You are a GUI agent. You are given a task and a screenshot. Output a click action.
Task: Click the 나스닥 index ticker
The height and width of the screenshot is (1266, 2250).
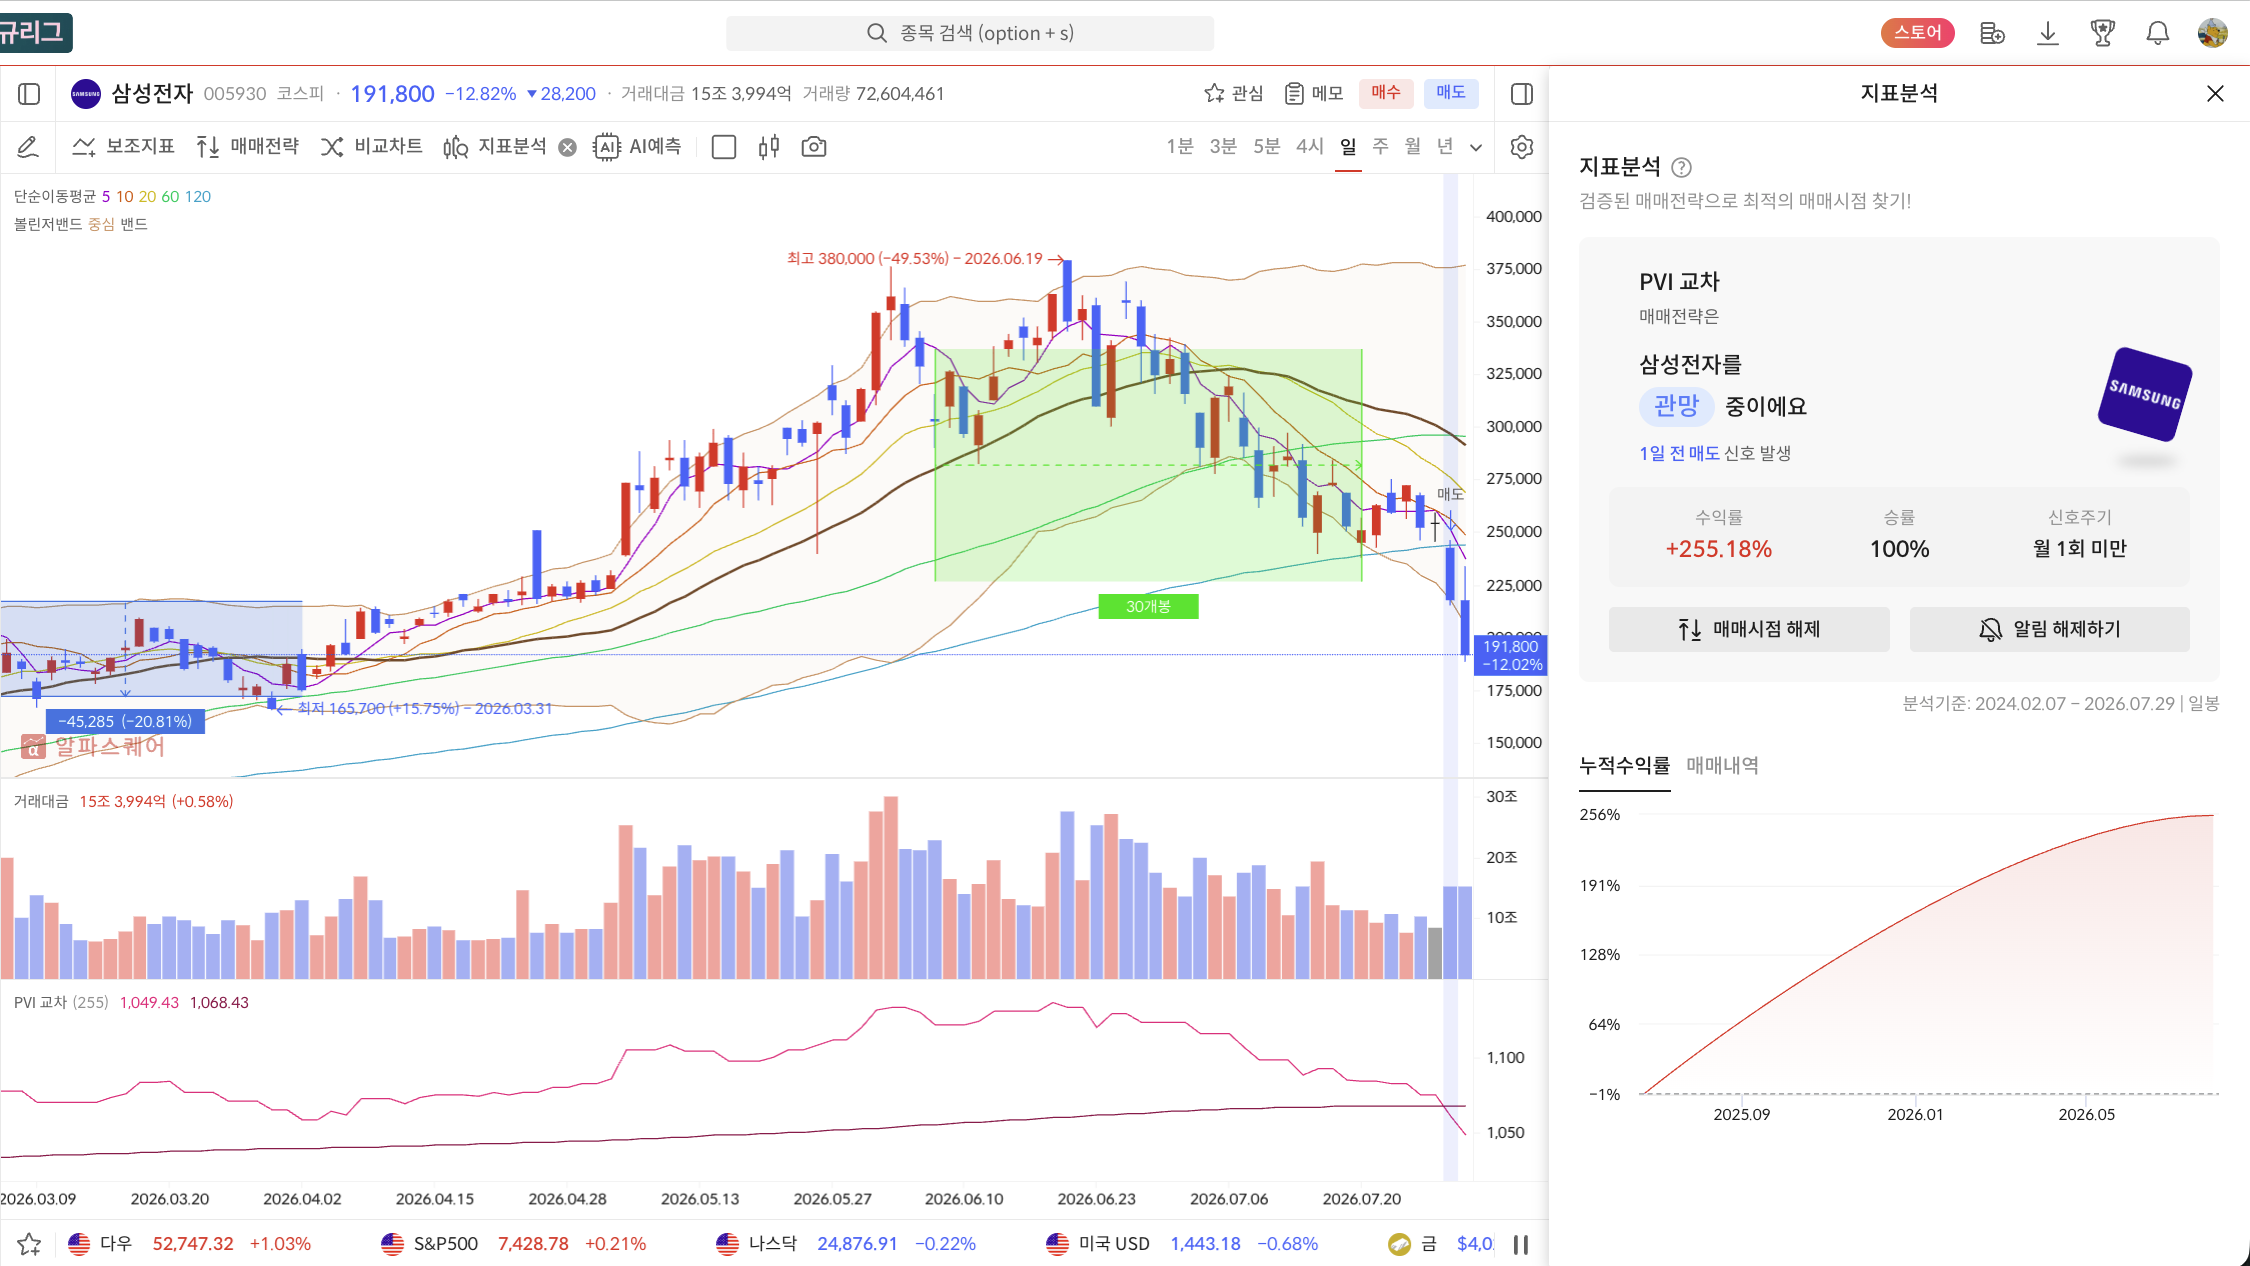point(846,1244)
